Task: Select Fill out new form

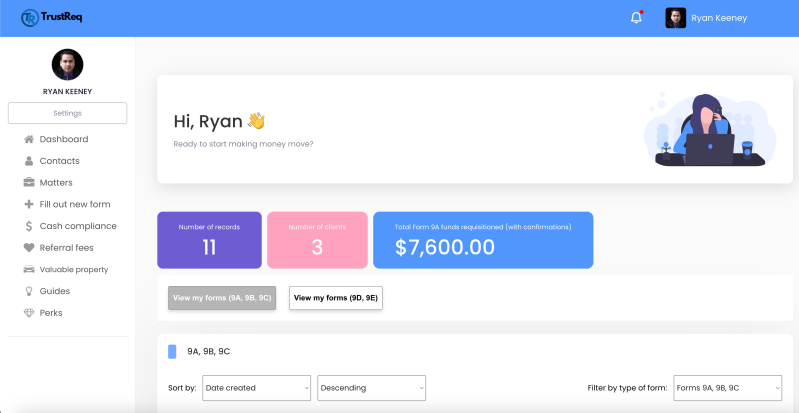Action: click(x=75, y=204)
